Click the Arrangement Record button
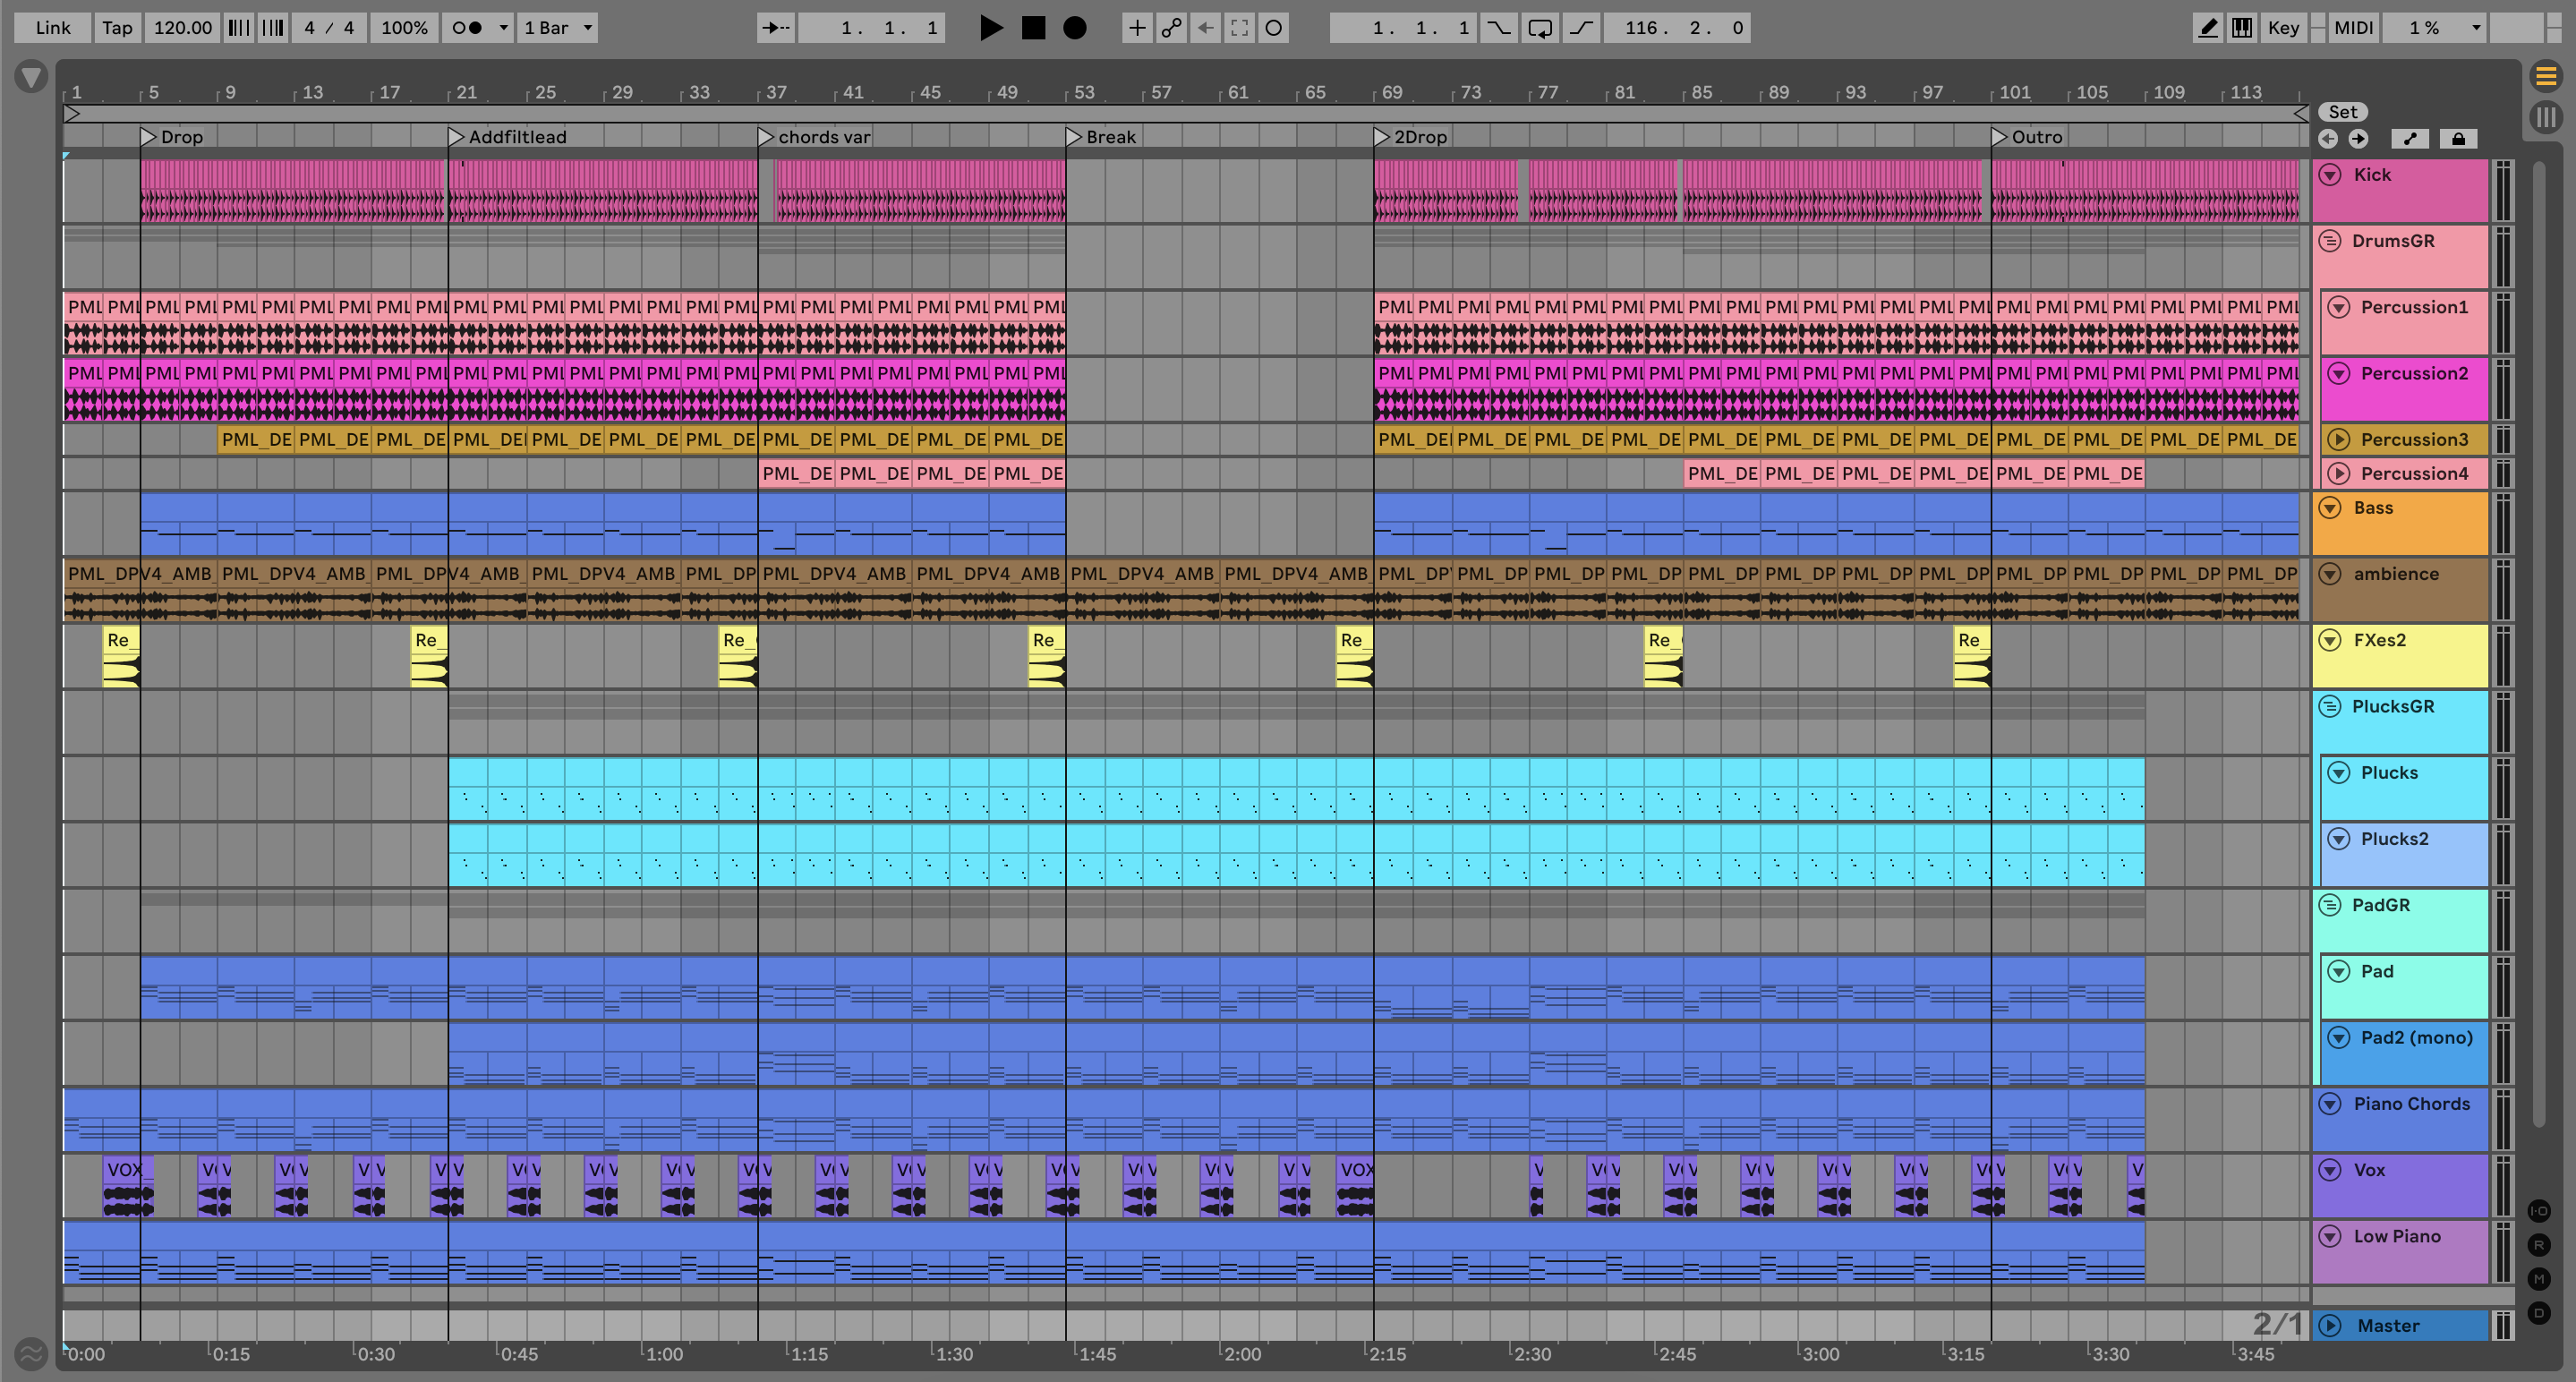The height and width of the screenshot is (1382, 2576). pyautogui.click(x=1074, y=28)
